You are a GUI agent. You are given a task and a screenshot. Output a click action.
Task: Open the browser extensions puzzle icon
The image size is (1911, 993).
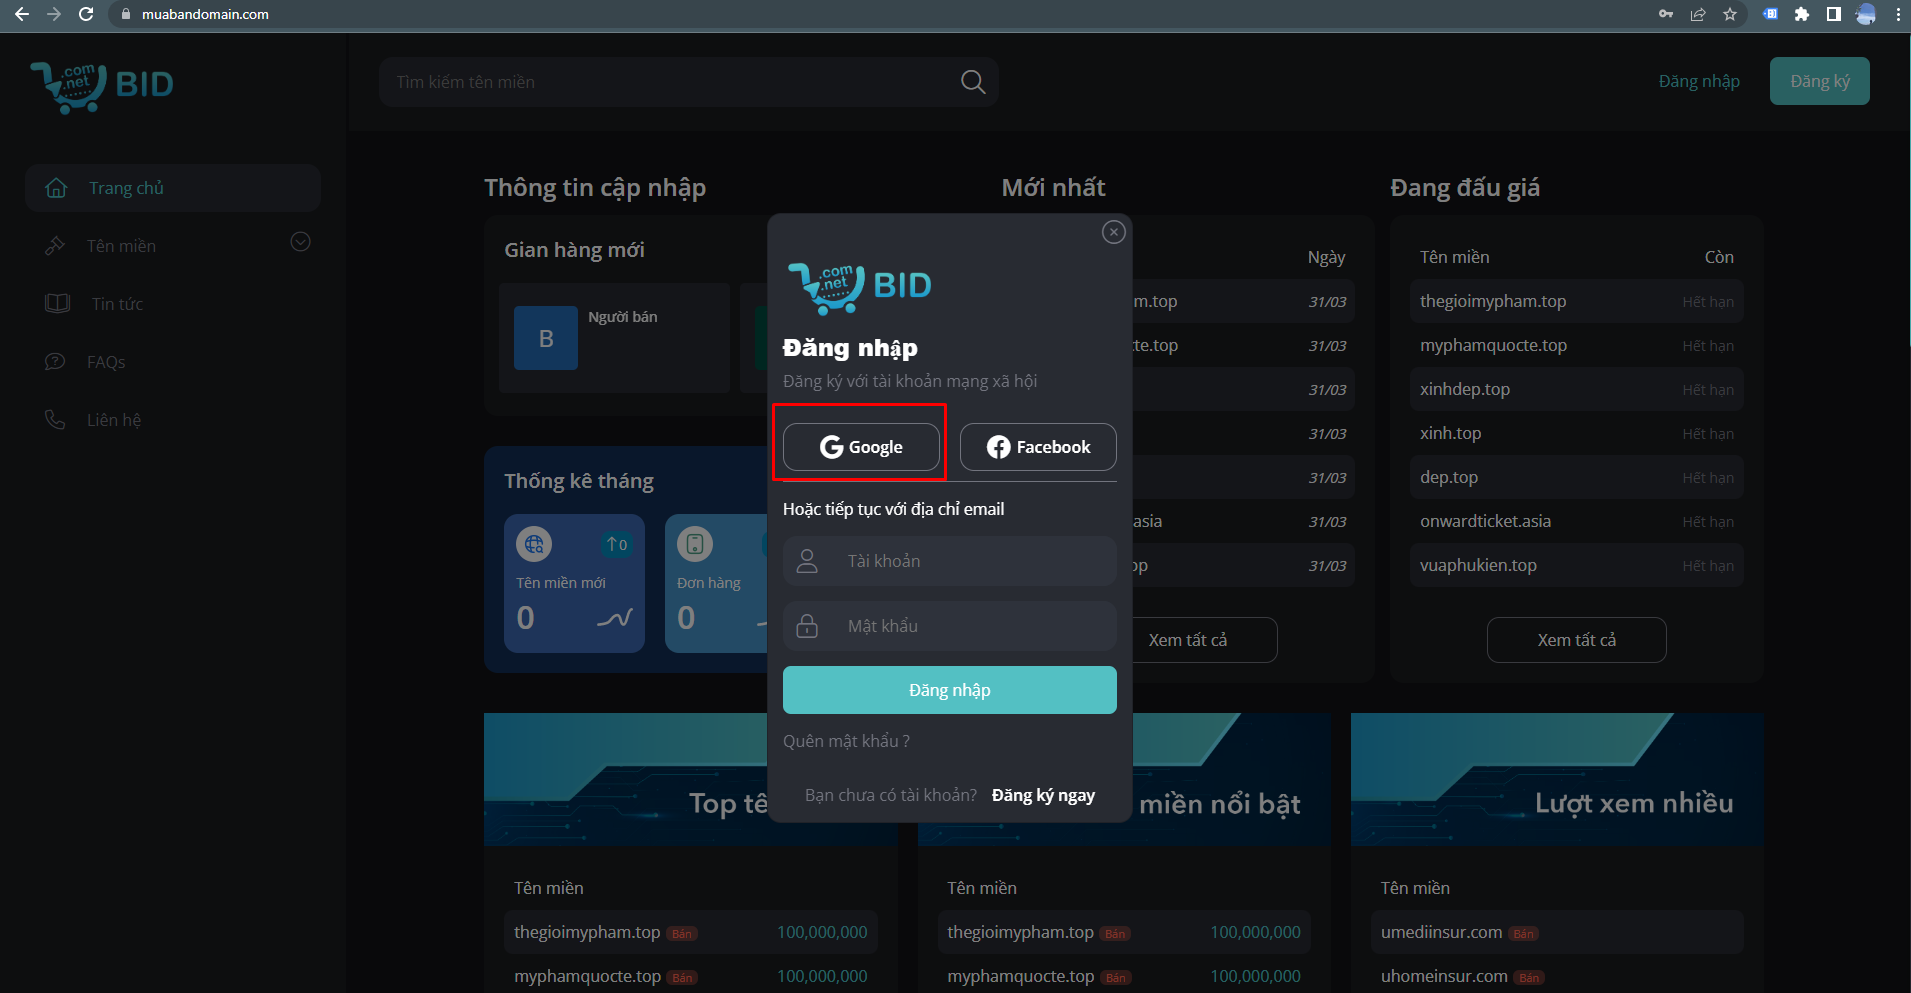[1802, 14]
